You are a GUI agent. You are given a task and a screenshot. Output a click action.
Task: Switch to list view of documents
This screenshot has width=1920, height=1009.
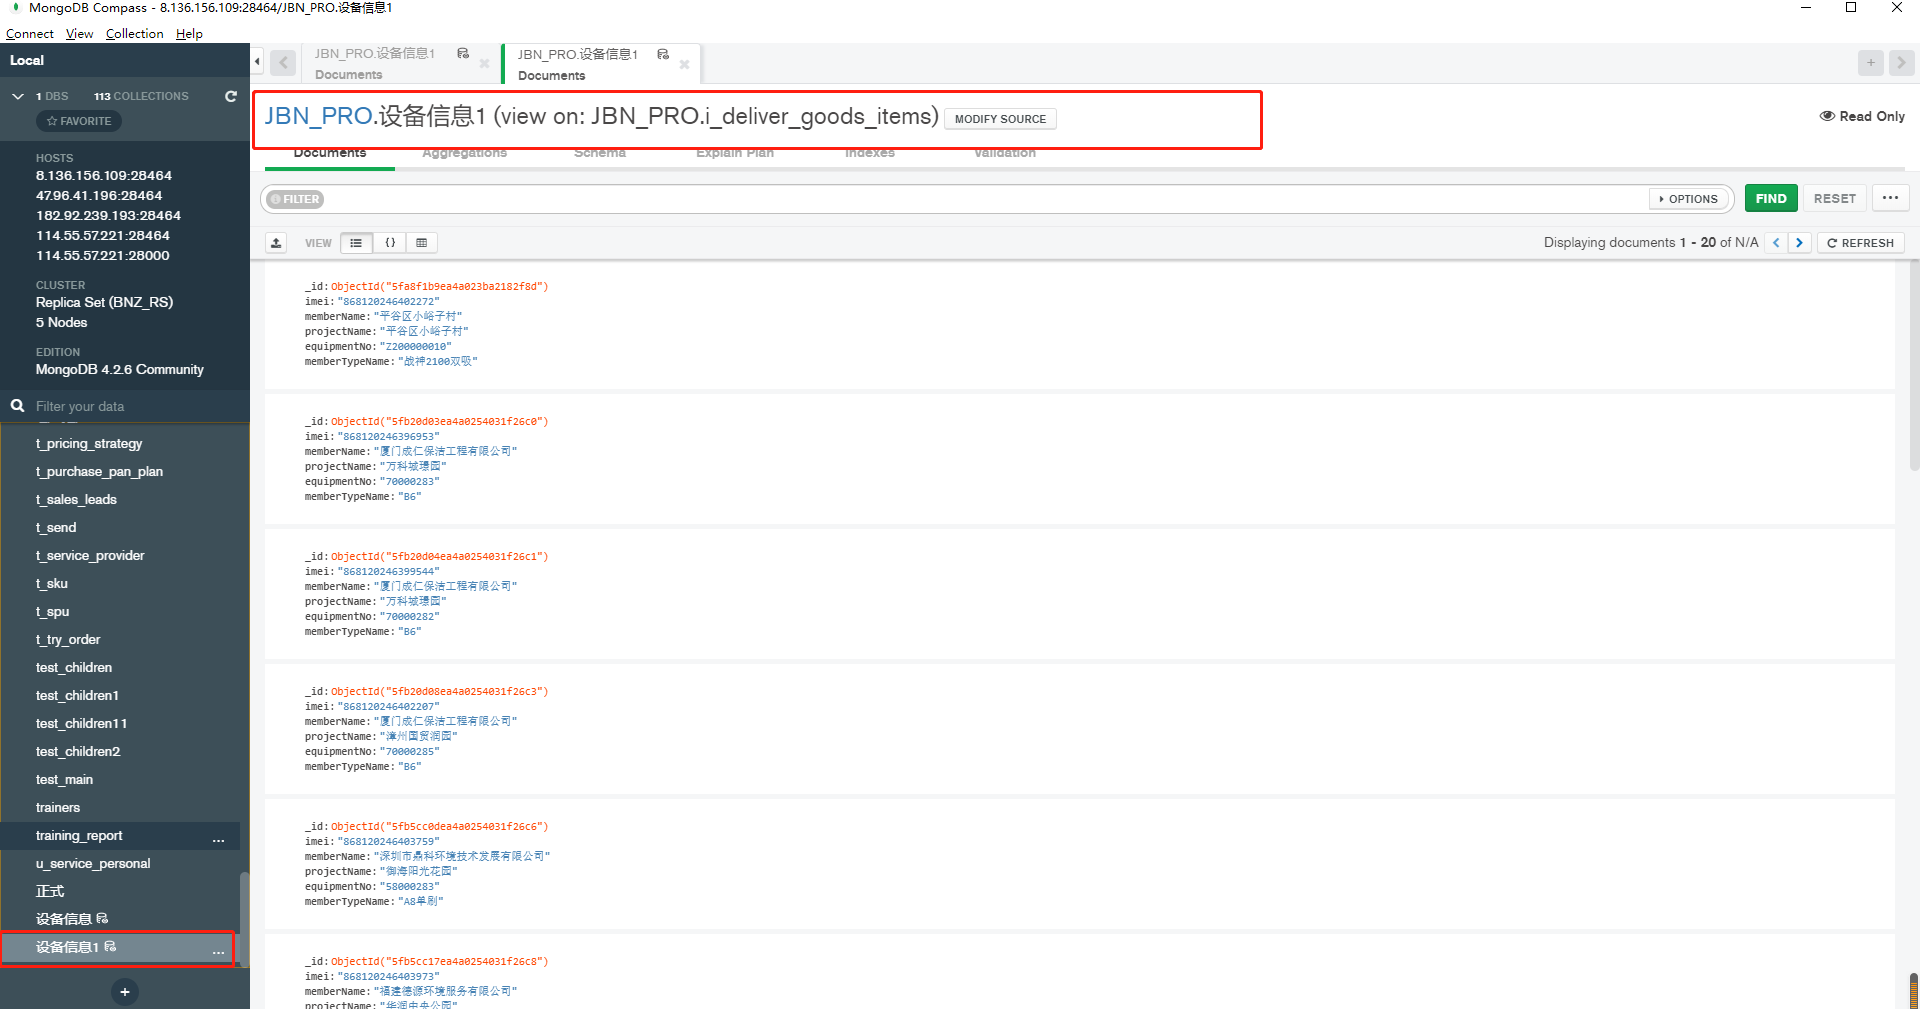pos(356,243)
